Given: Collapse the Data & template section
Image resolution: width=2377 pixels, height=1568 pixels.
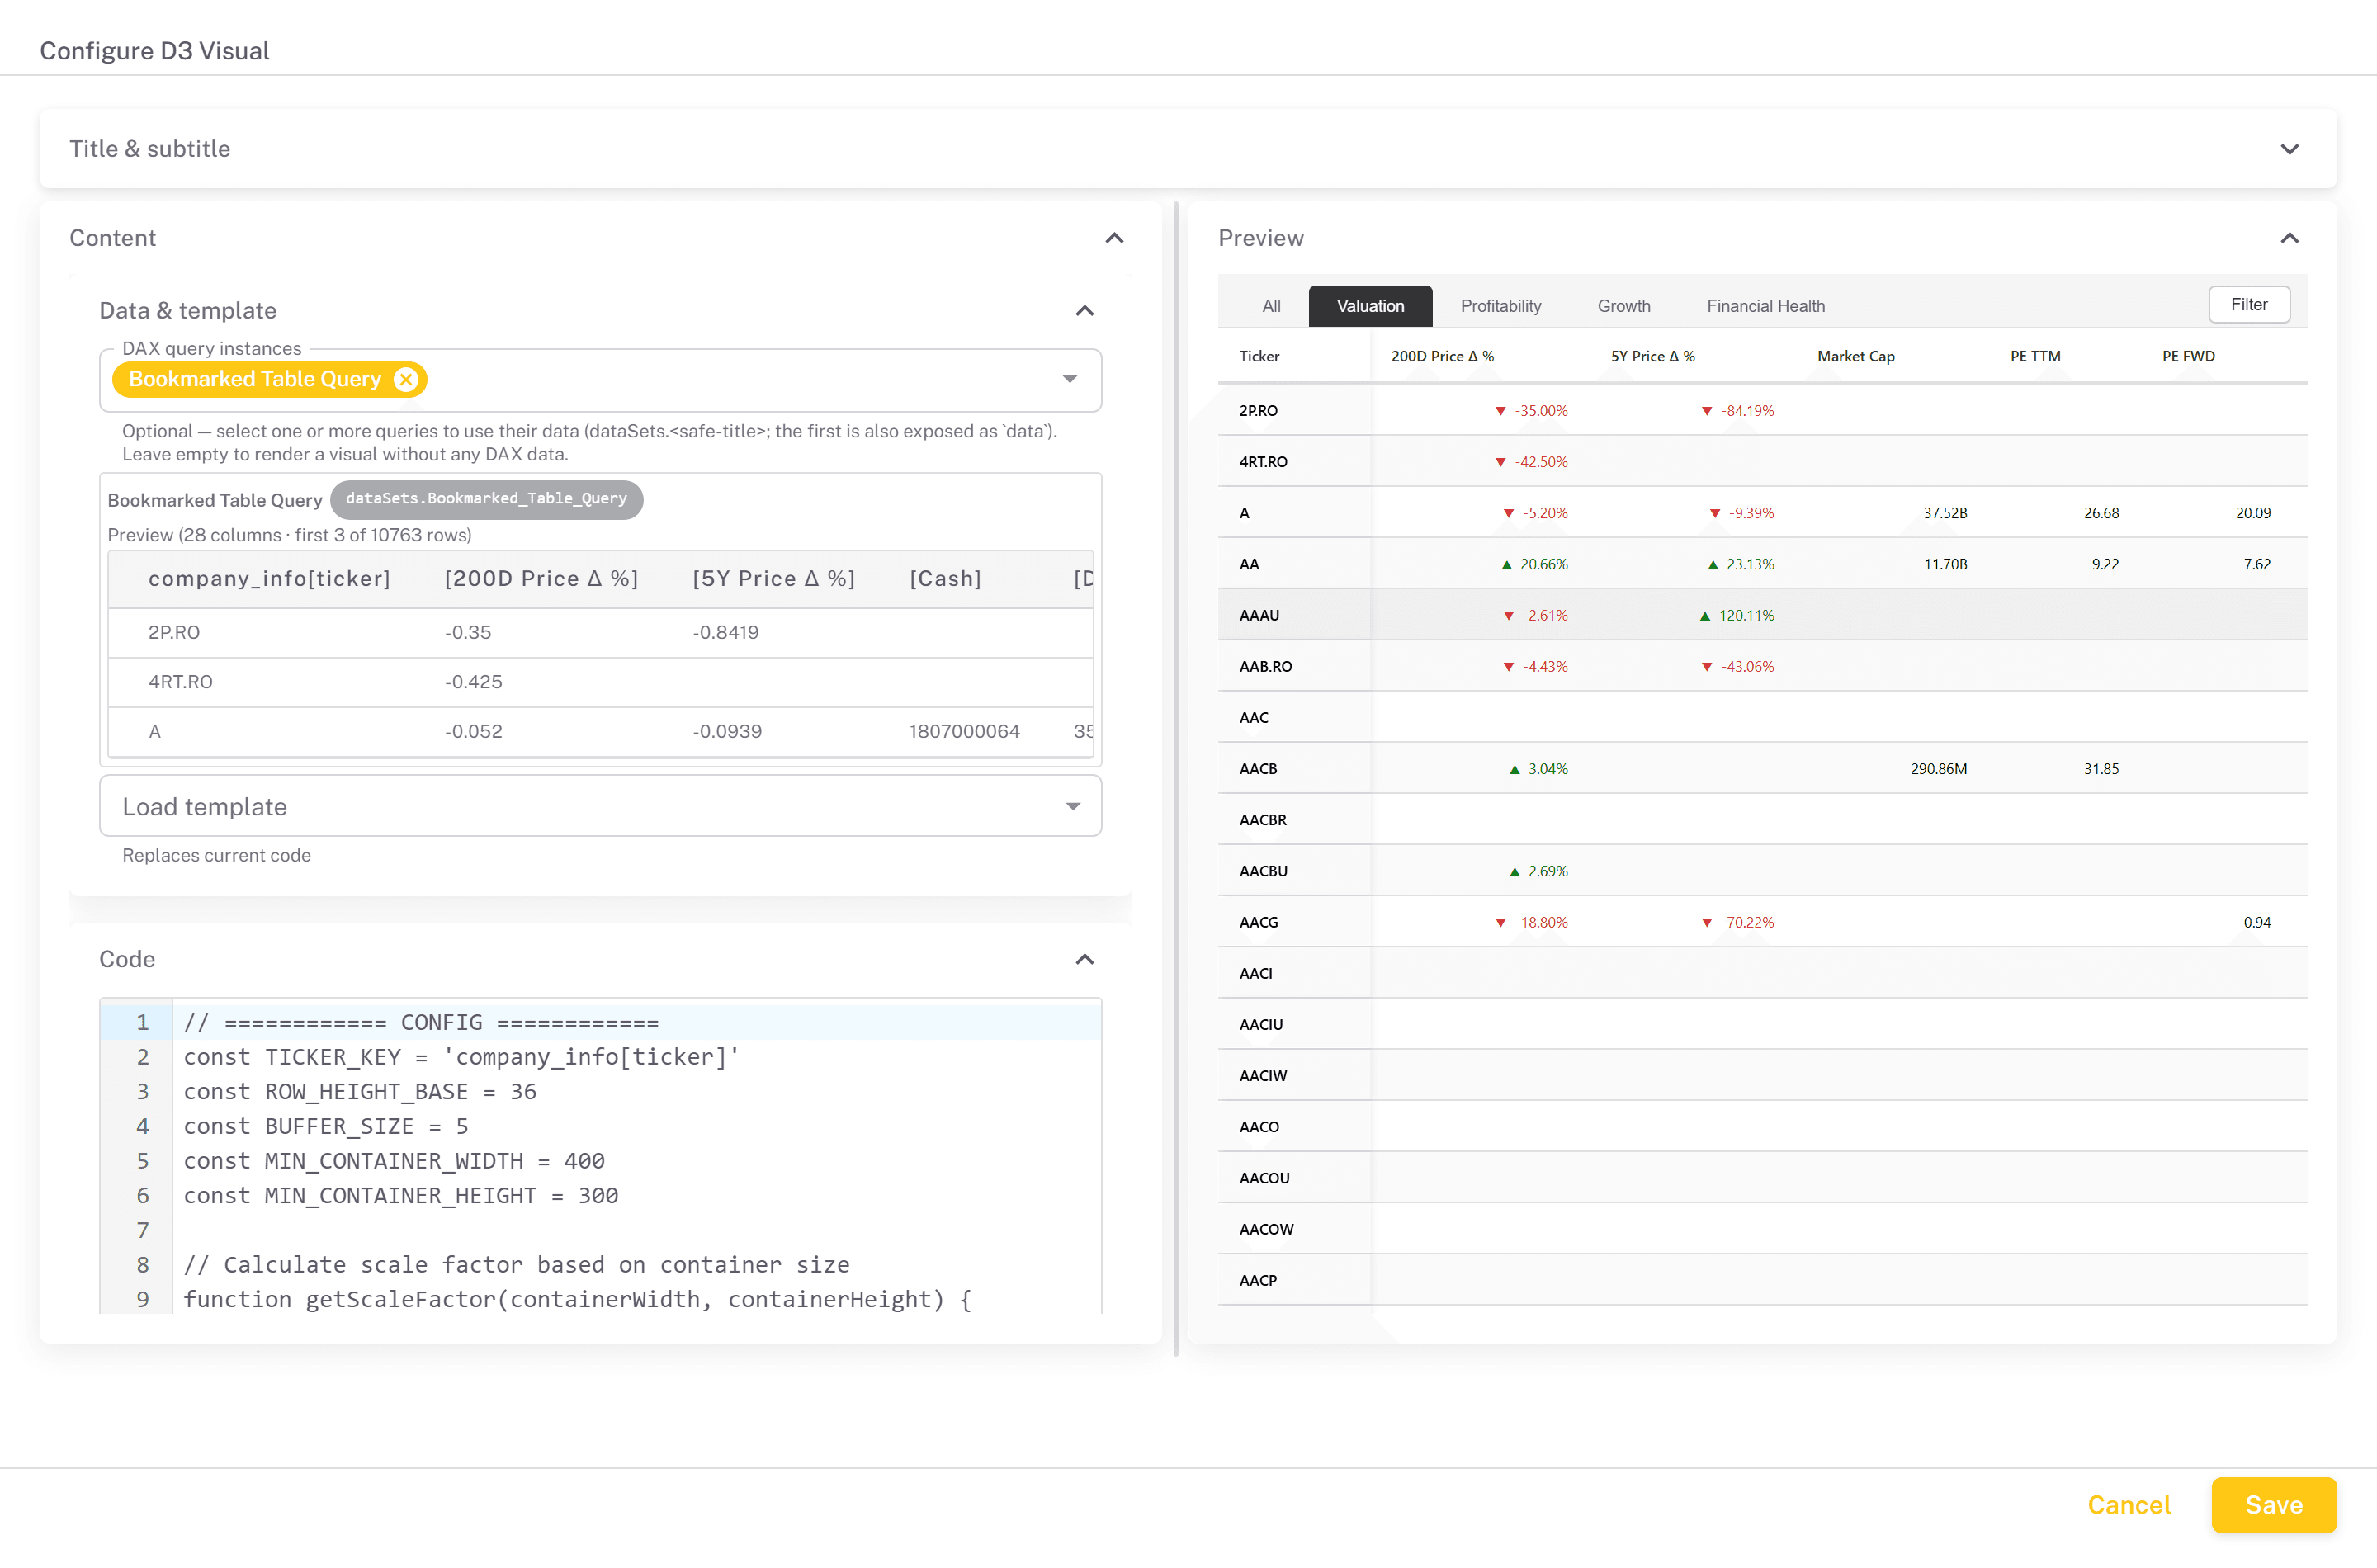Looking at the screenshot, I should click(x=1084, y=310).
